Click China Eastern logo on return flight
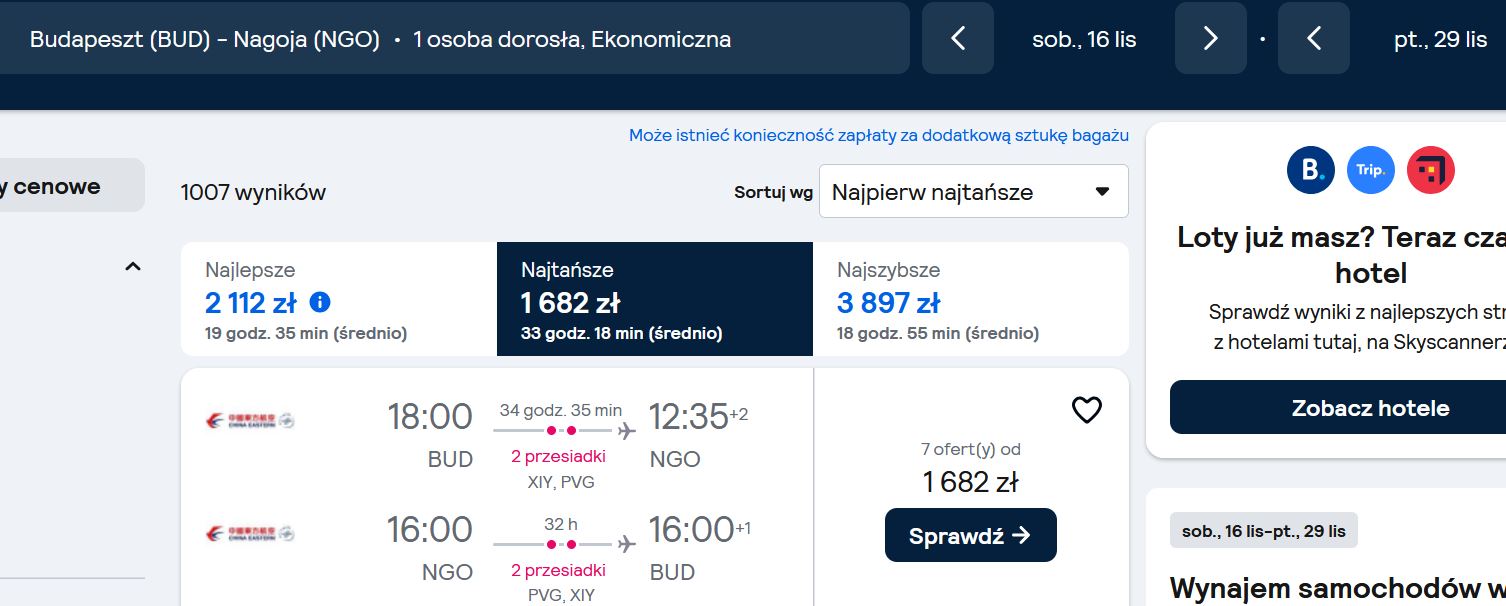 (250, 534)
